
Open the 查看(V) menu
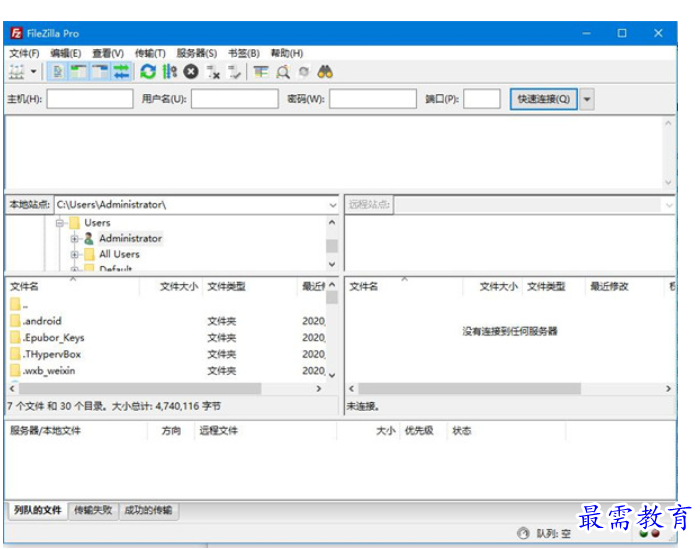[108, 54]
